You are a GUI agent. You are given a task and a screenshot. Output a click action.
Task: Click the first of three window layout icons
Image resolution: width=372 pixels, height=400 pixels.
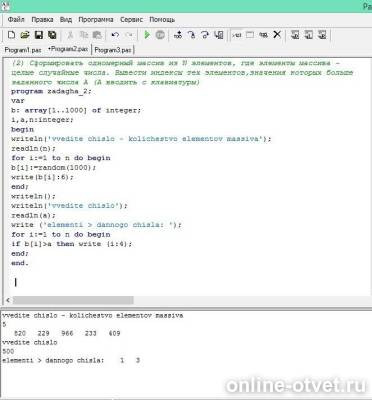pyautogui.click(x=295, y=35)
